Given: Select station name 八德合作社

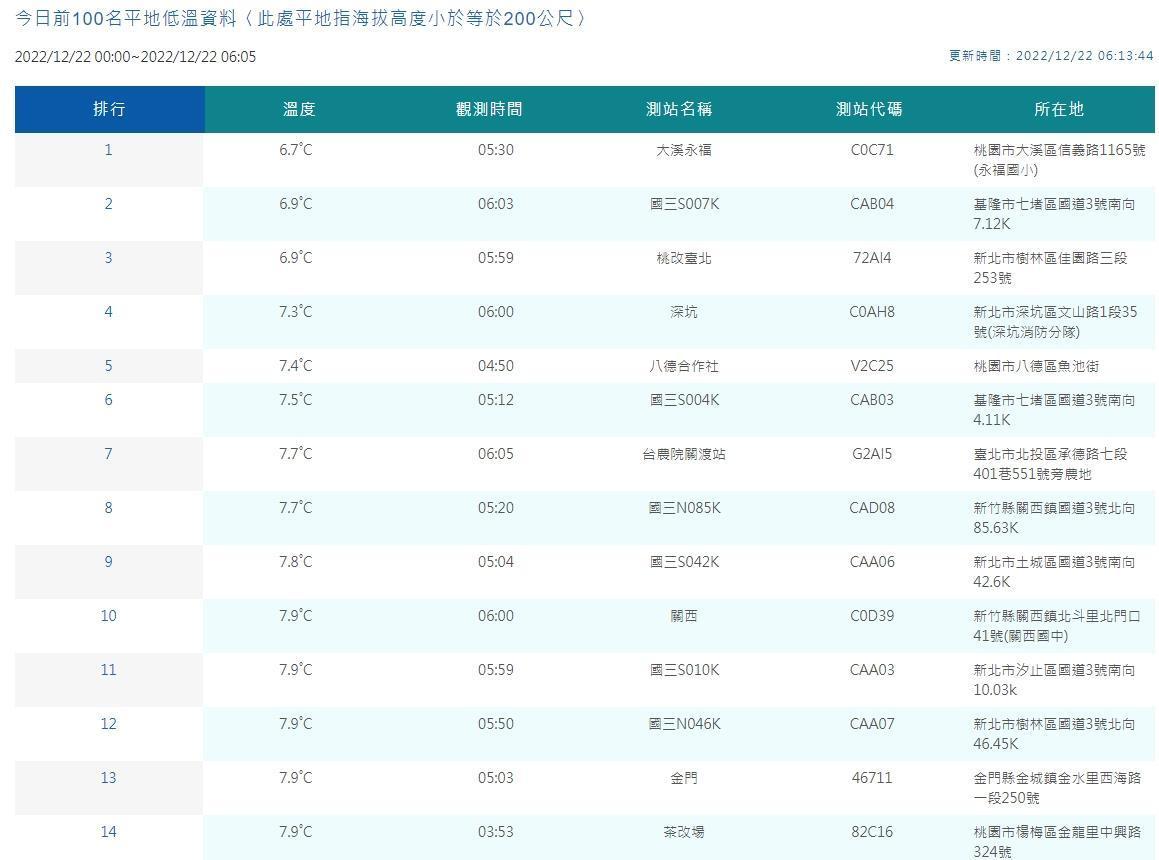Looking at the screenshot, I should (x=684, y=366).
